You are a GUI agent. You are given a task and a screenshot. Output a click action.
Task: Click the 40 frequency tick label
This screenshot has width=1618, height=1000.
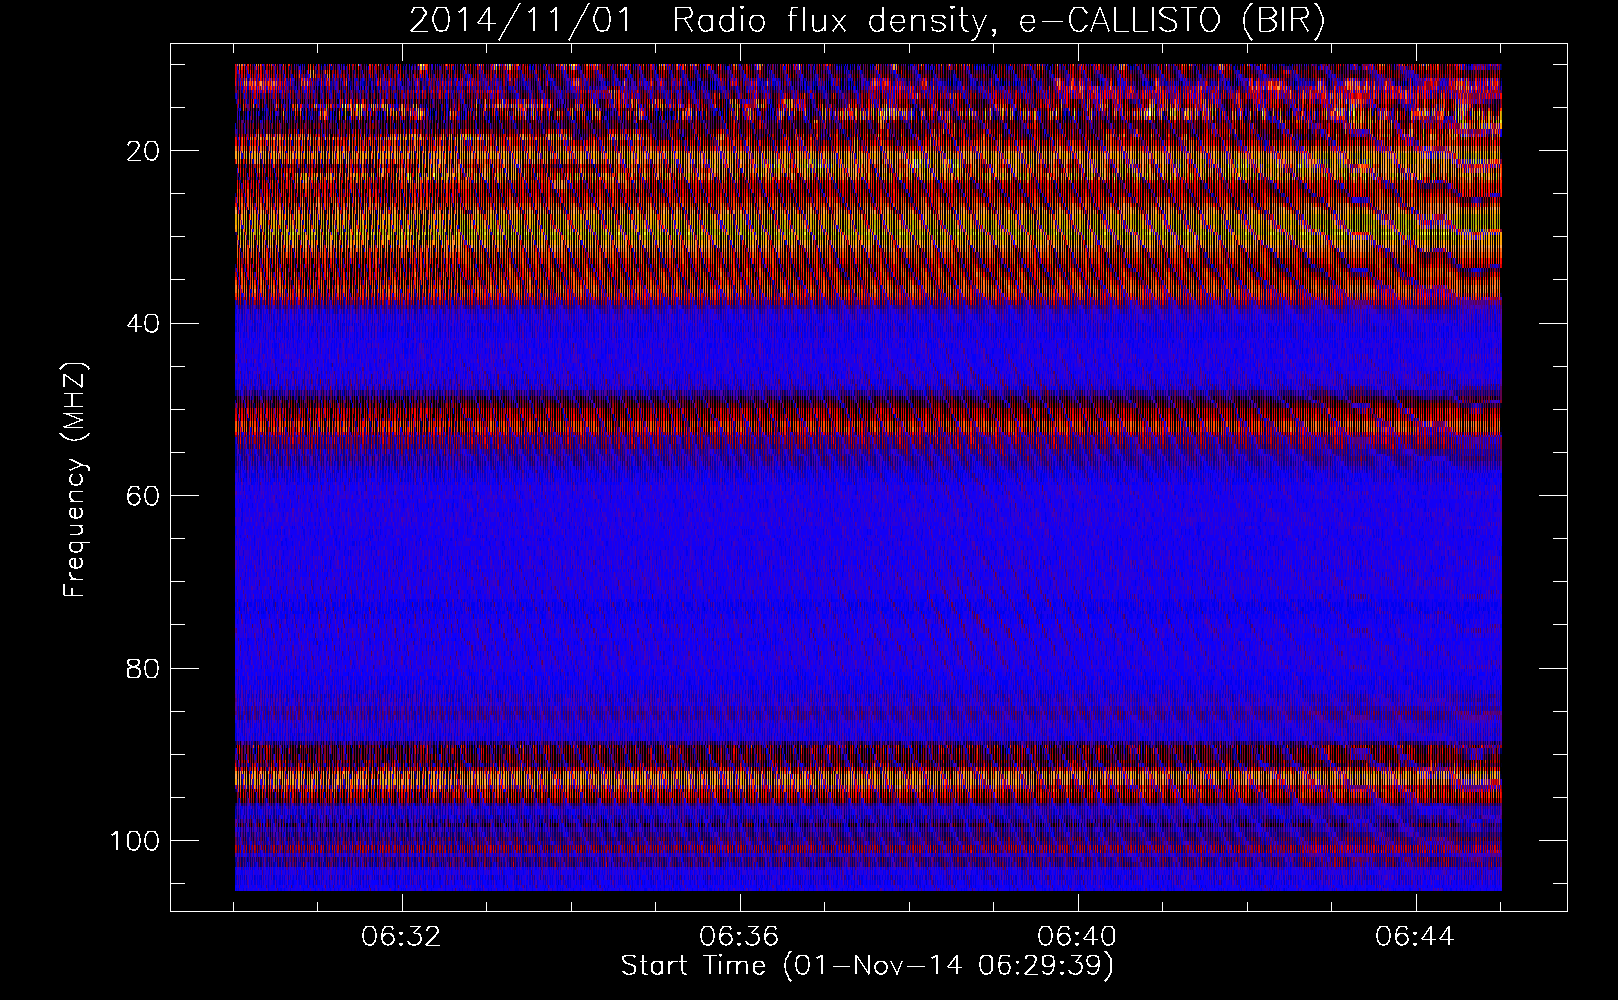point(144,323)
